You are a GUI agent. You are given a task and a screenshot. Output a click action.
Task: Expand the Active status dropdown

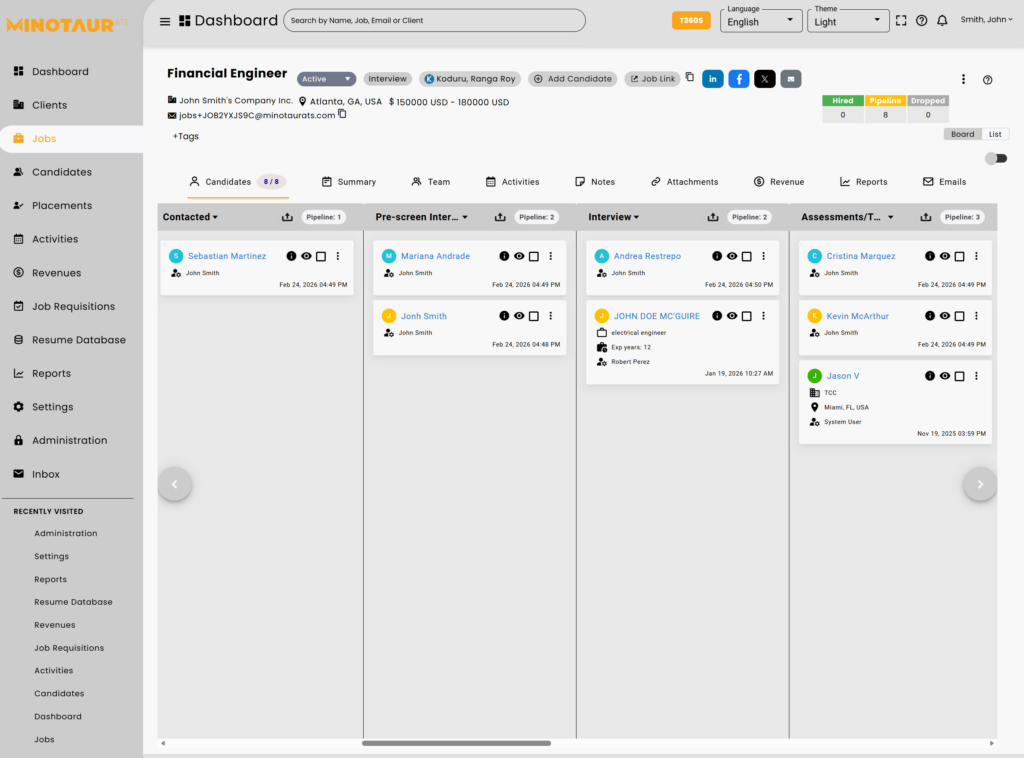(327, 79)
